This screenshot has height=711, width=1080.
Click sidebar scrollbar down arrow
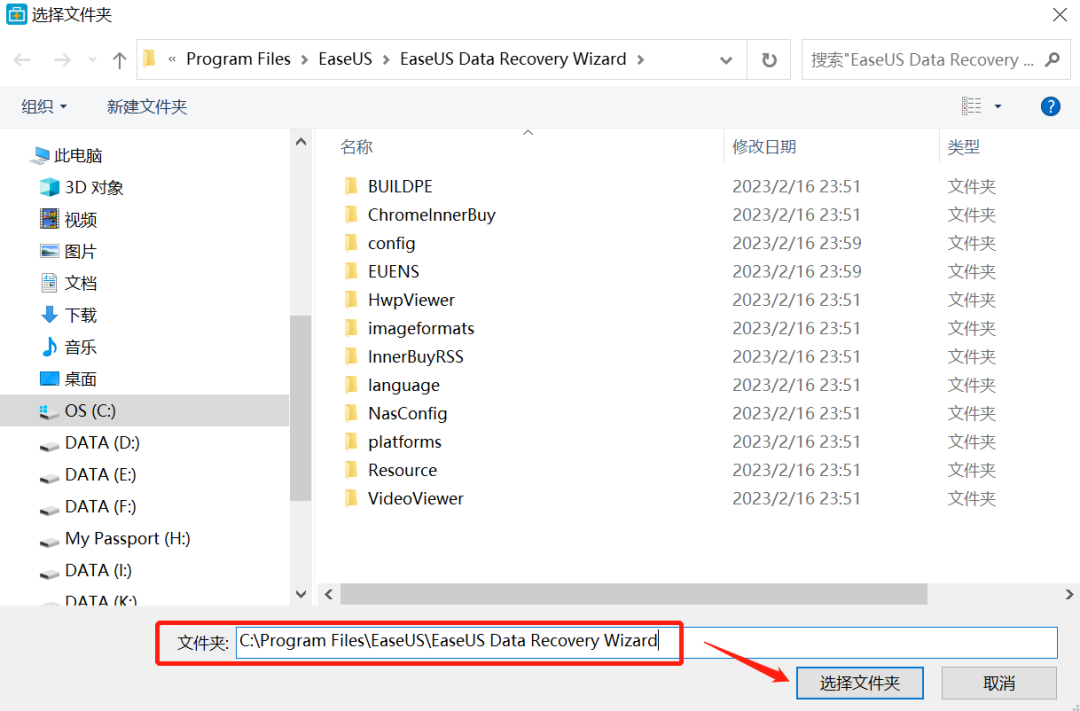tap(301, 593)
